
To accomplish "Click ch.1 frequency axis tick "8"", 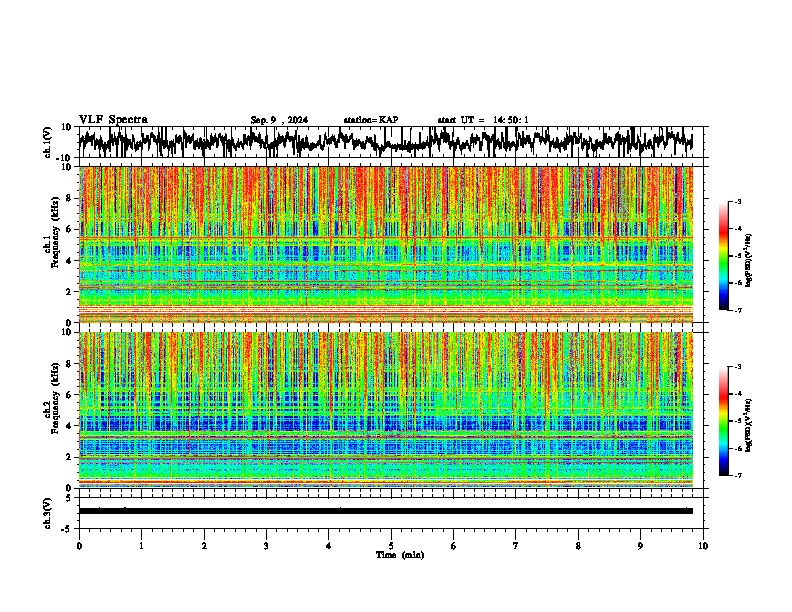I will pos(69,198).
